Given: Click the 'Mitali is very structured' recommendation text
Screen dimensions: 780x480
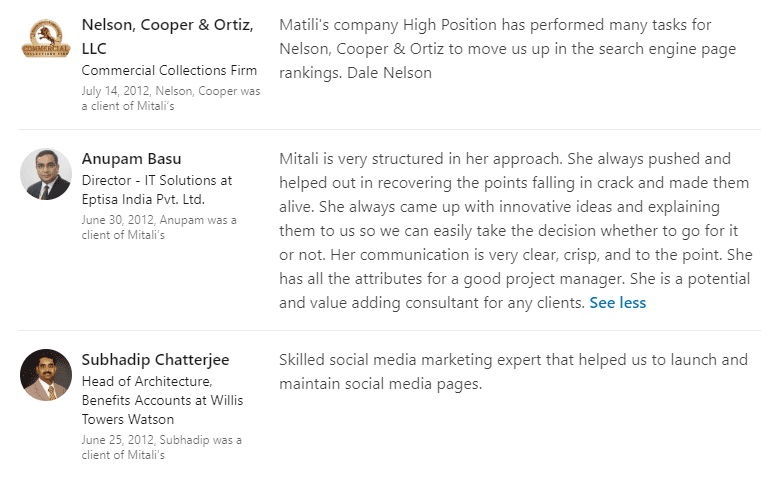Looking at the screenshot, I should click(x=515, y=230).
